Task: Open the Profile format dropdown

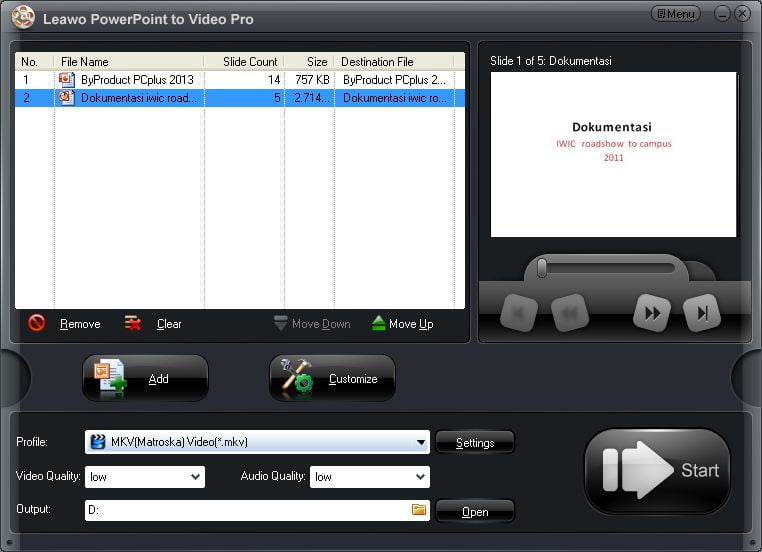Action: click(421, 442)
